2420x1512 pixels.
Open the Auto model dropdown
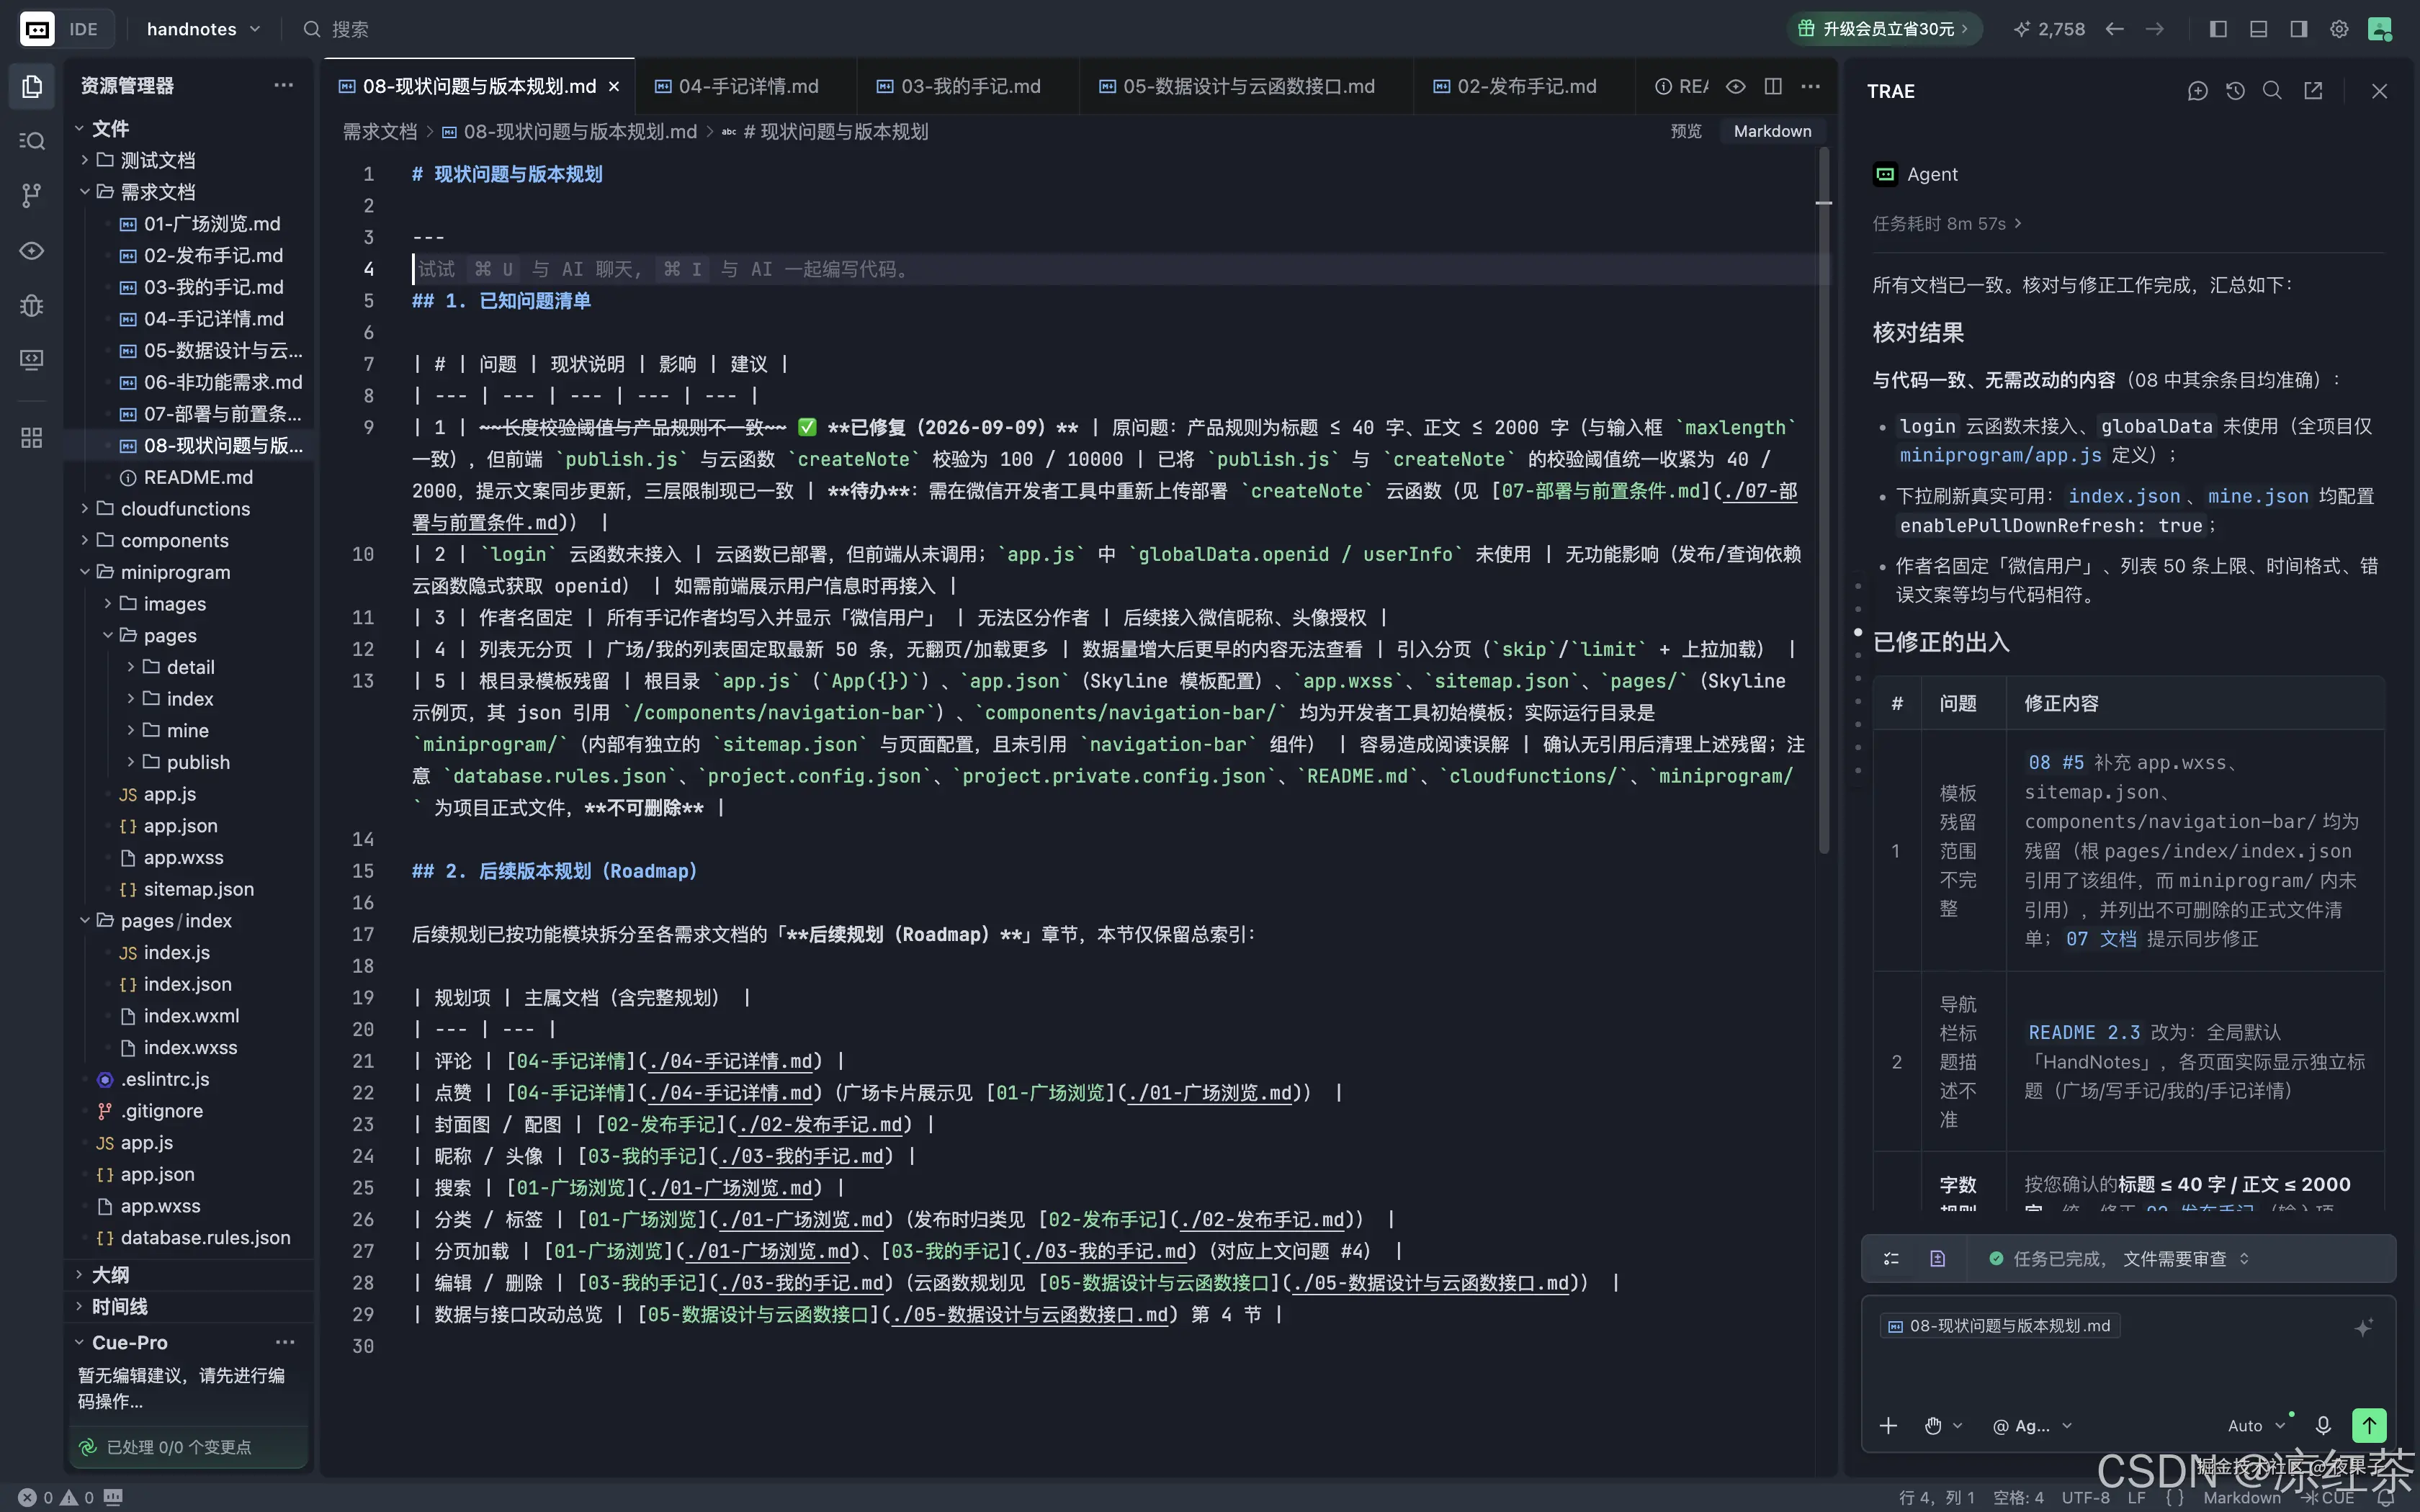click(2256, 1426)
